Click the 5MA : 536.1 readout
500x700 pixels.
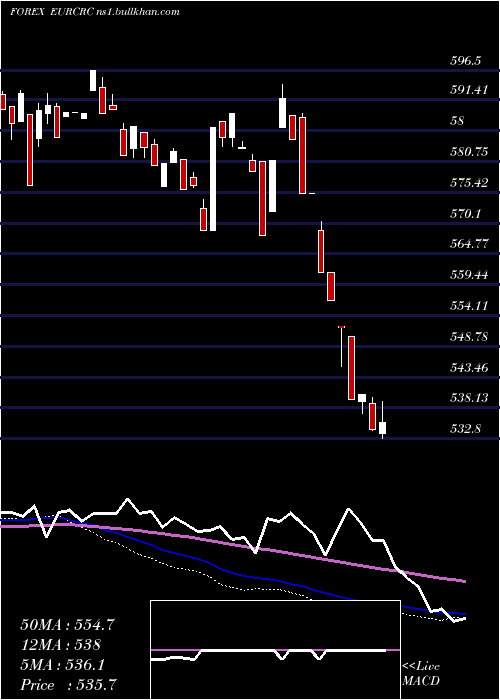[x=62, y=665]
